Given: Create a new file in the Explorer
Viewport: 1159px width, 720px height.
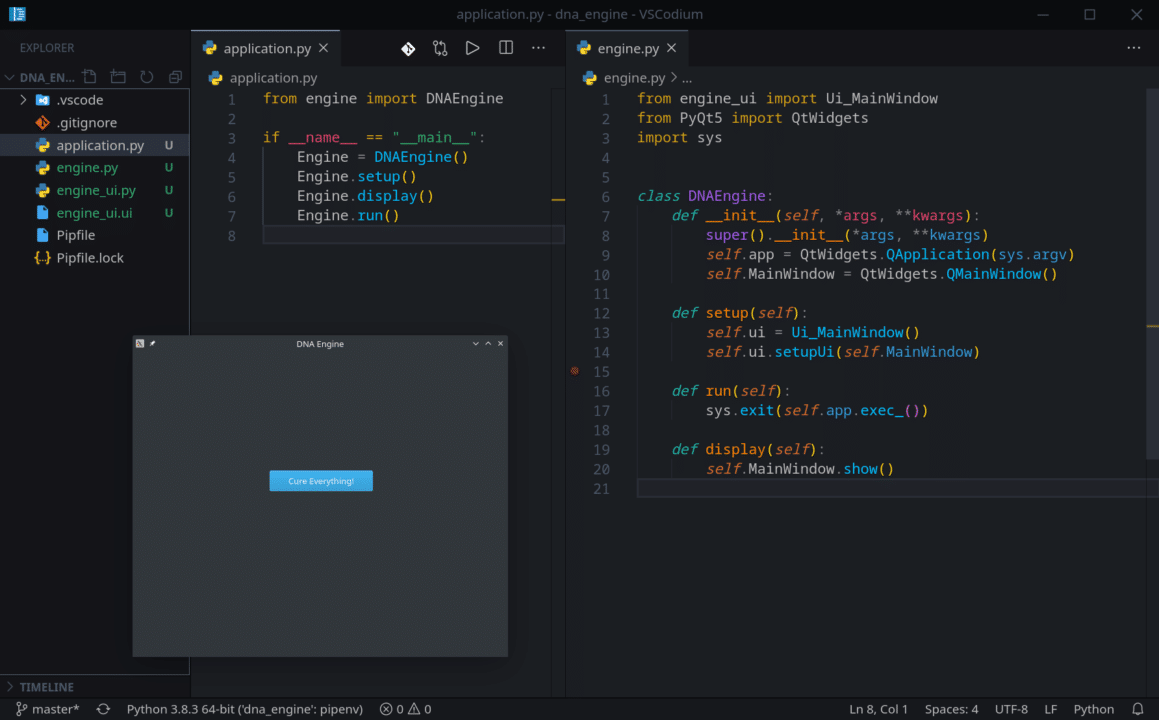Looking at the screenshot, I should 88,76.
